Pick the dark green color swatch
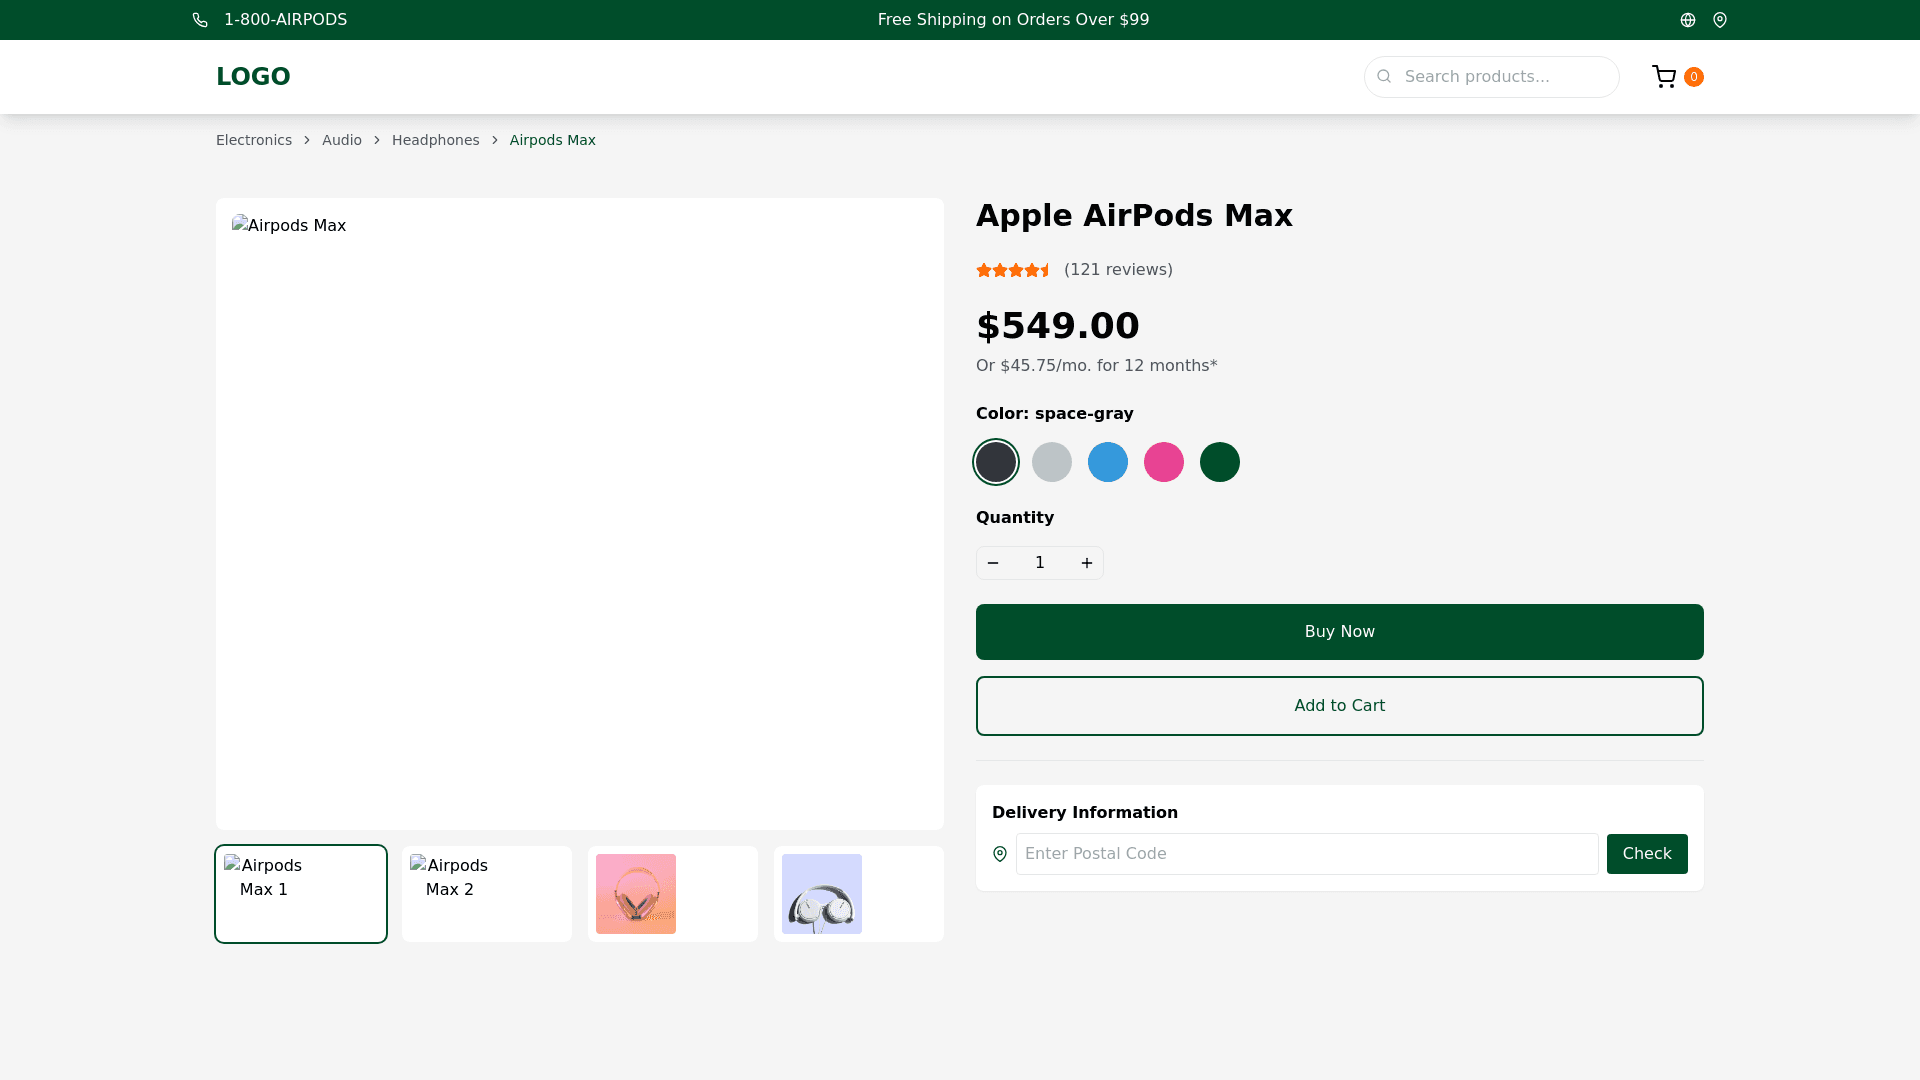The width and height of the screenshot is (1920, 1080). 1220,462
